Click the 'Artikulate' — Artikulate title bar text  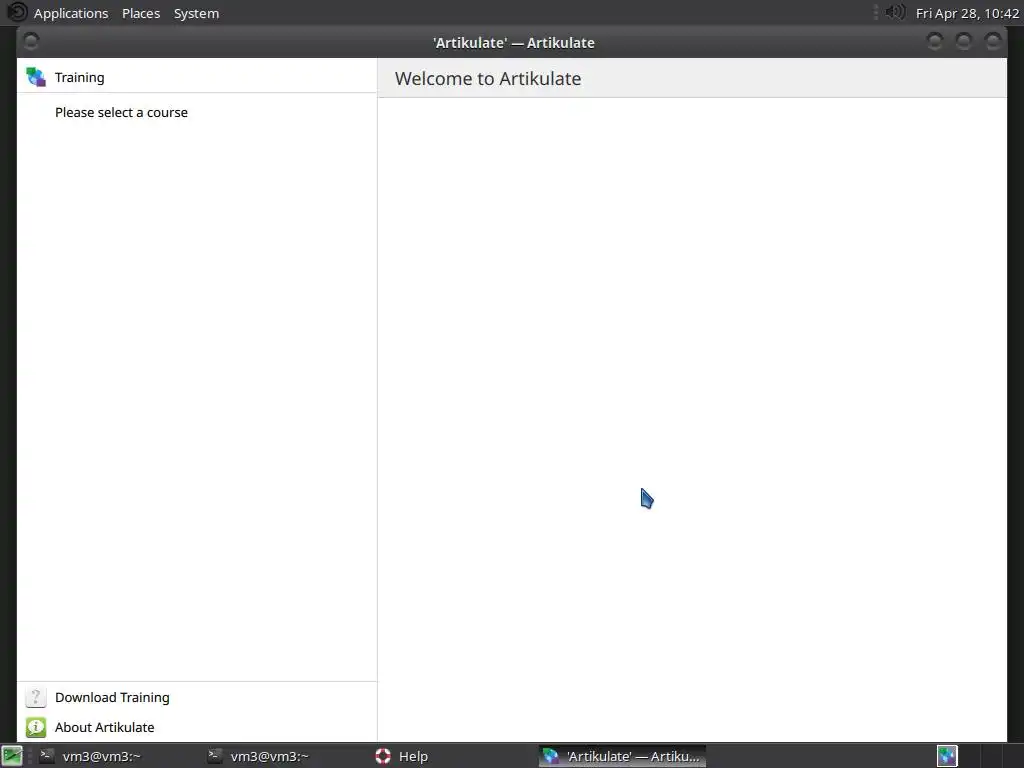coord(514,42)
